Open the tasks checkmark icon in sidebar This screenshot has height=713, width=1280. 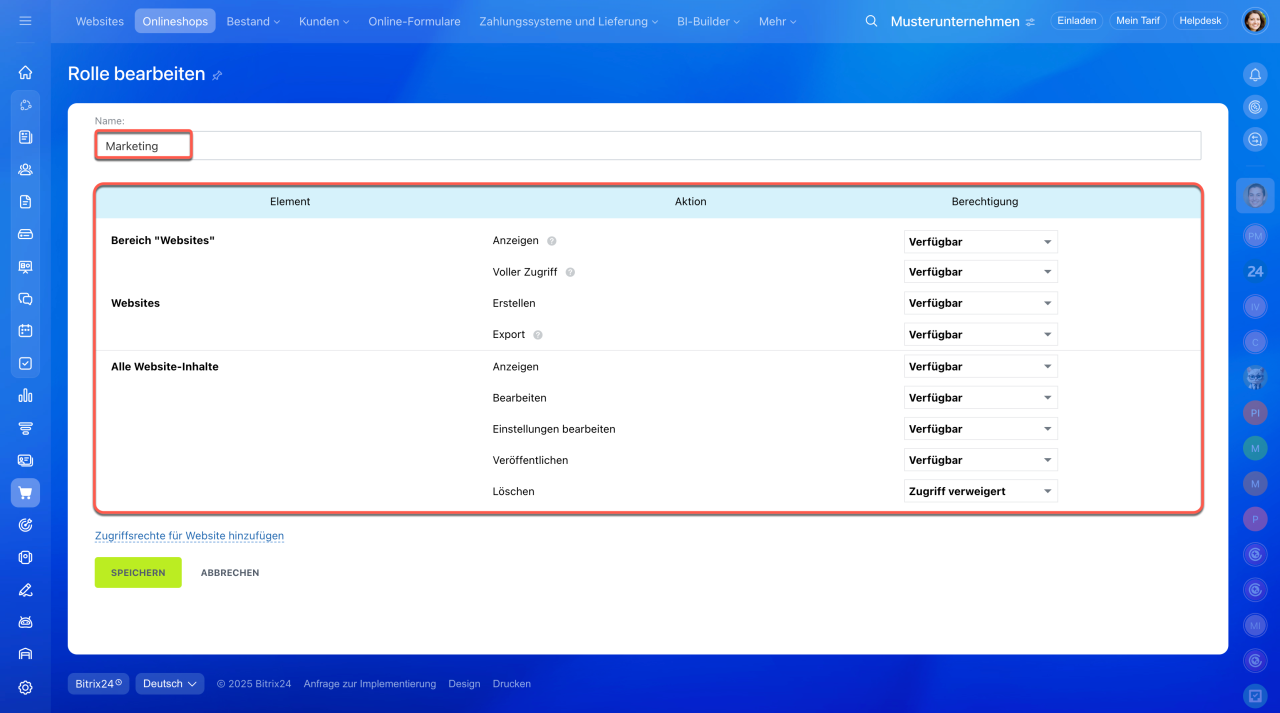coord(25,363)
